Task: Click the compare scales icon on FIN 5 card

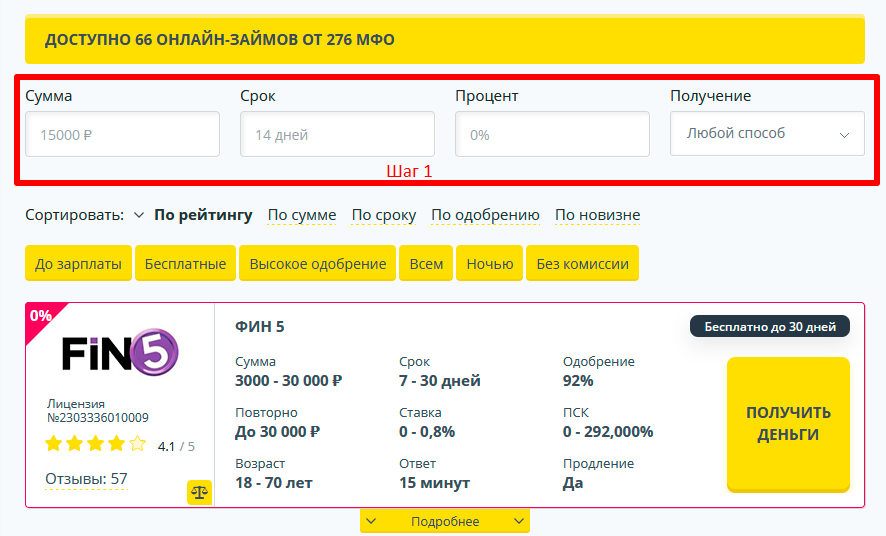Action: pos(199,492)
